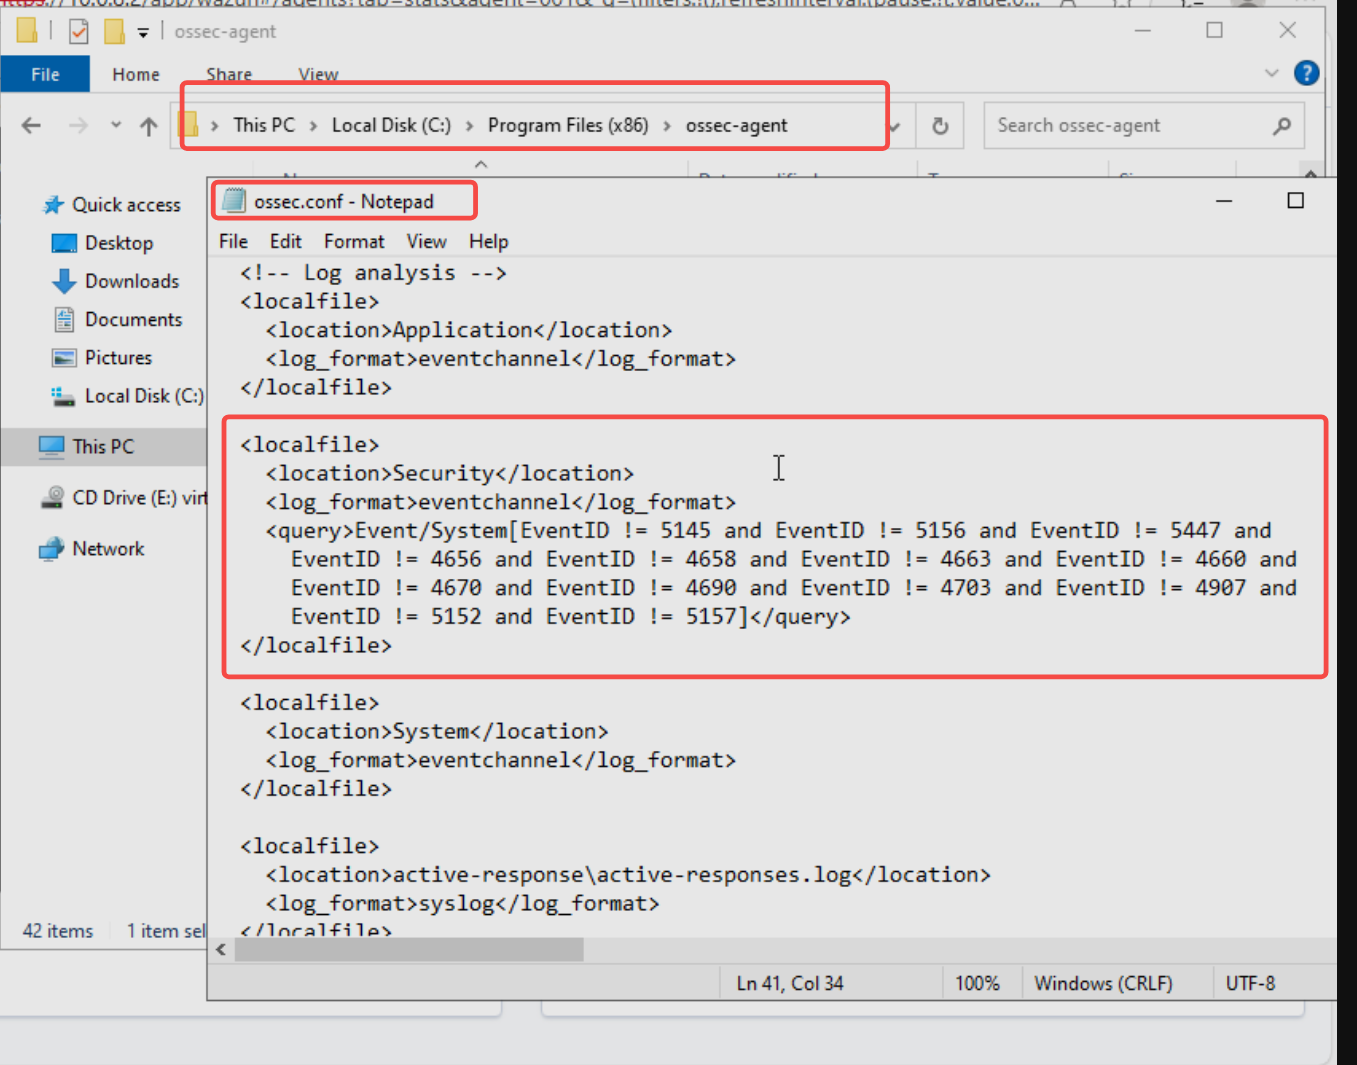Open recent locations dropdown arrow
The image size is (1357, 1065).
(x=116, y=125)
